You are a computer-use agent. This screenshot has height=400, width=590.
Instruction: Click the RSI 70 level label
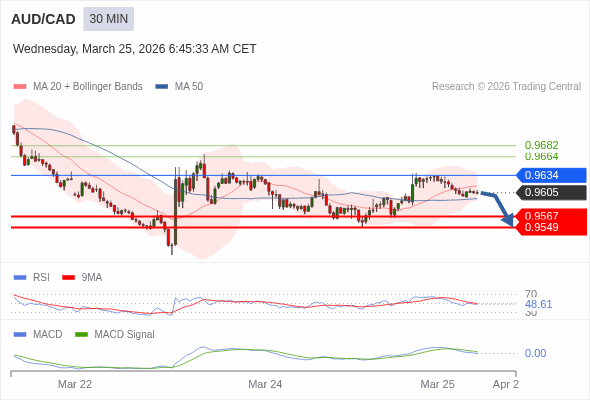point(531,294)
